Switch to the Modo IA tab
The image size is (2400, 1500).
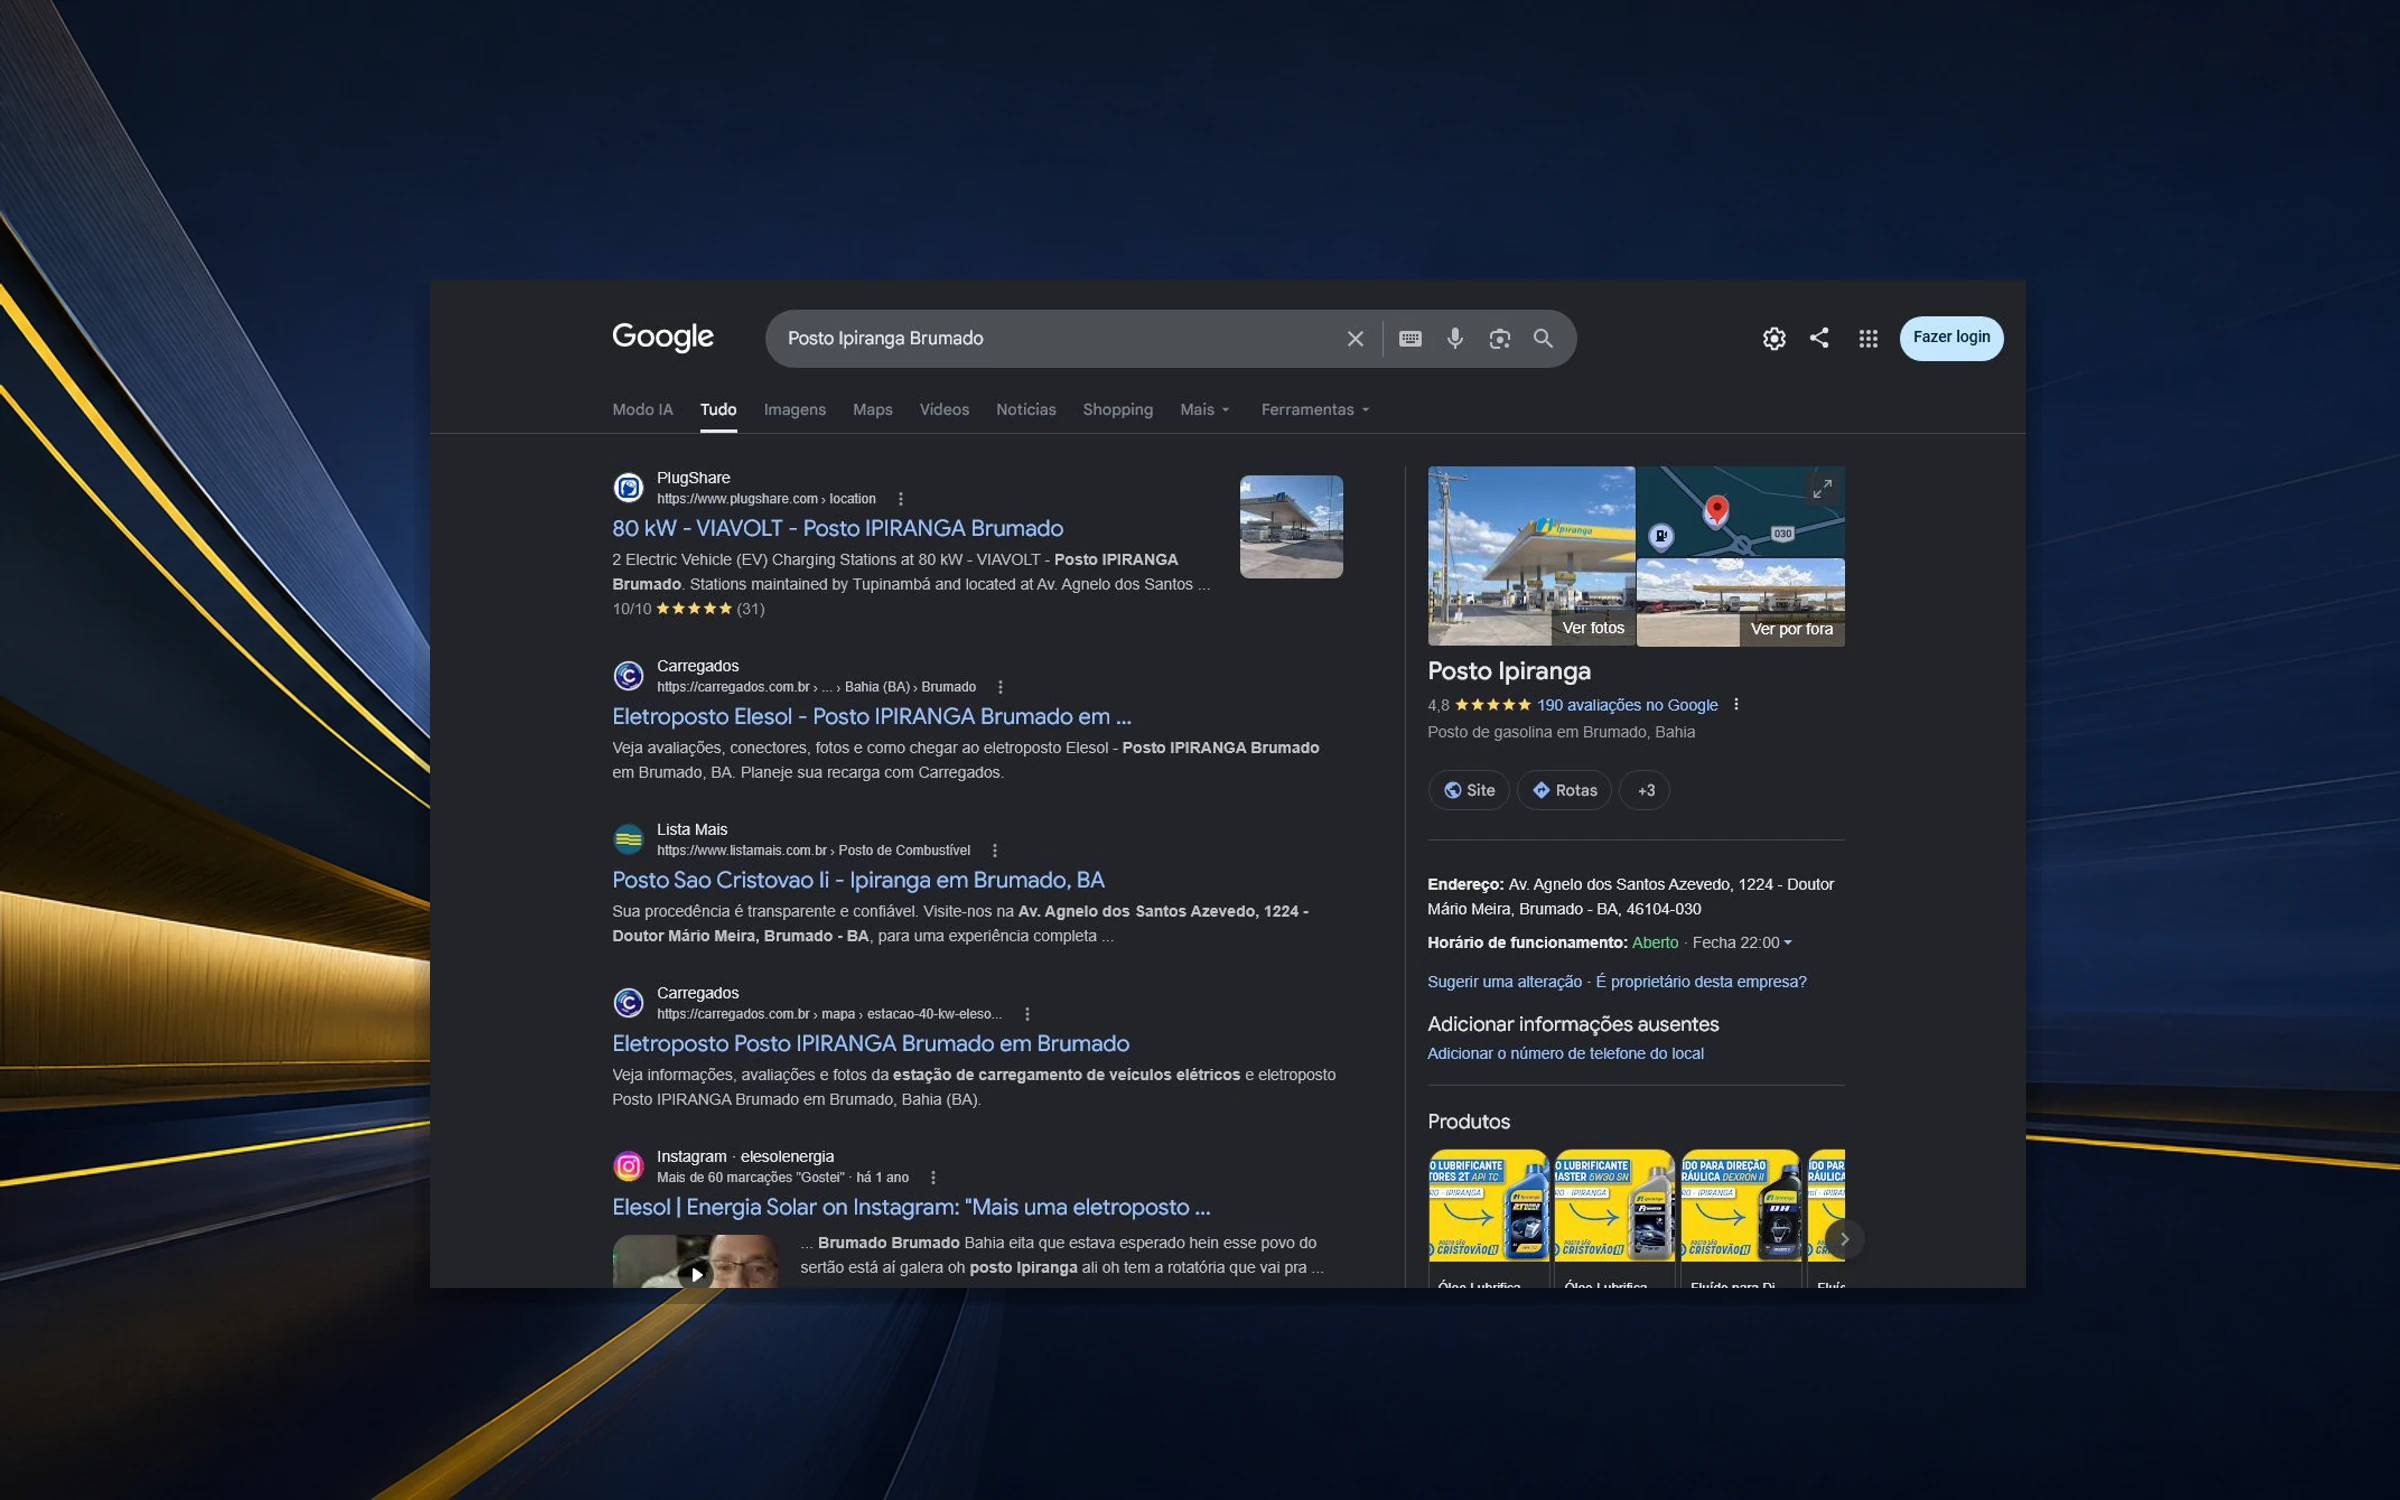pos(642,410)
